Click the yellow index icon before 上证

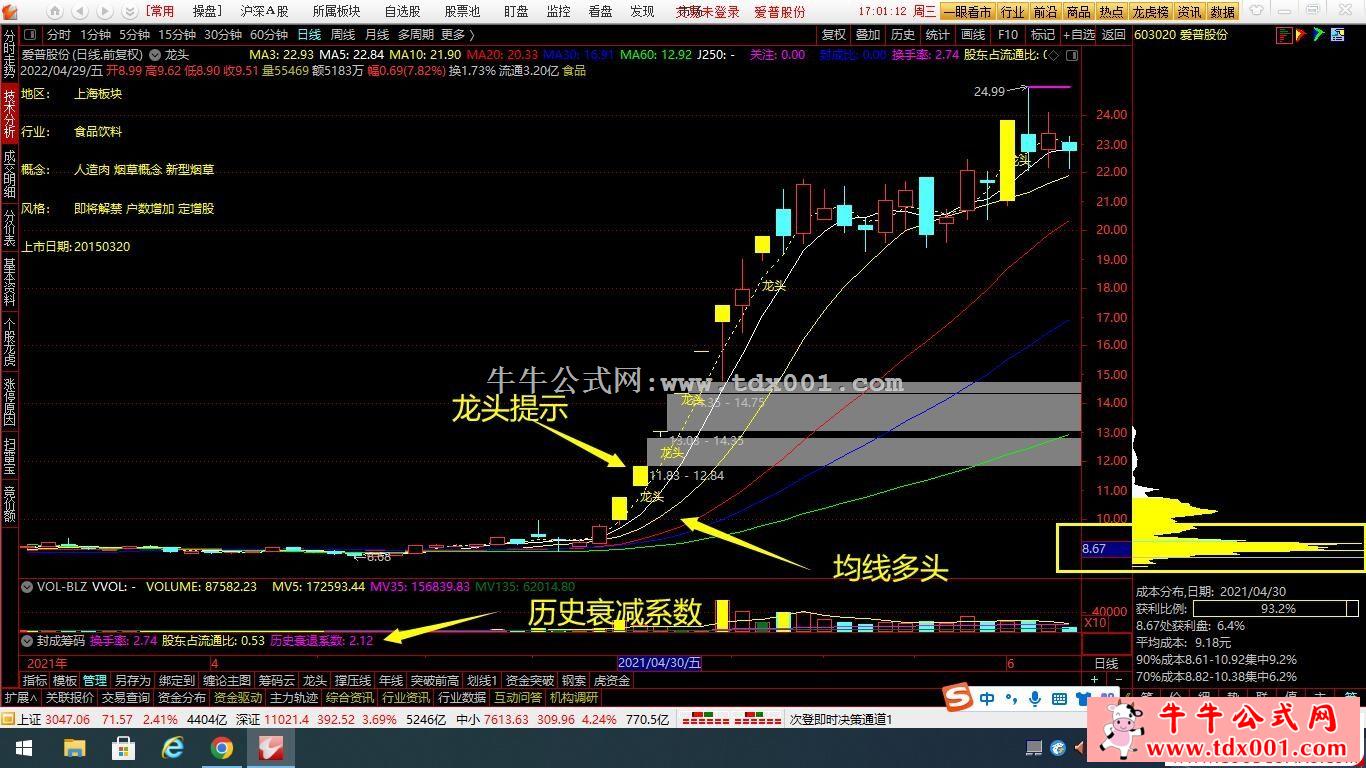[8, 719]
